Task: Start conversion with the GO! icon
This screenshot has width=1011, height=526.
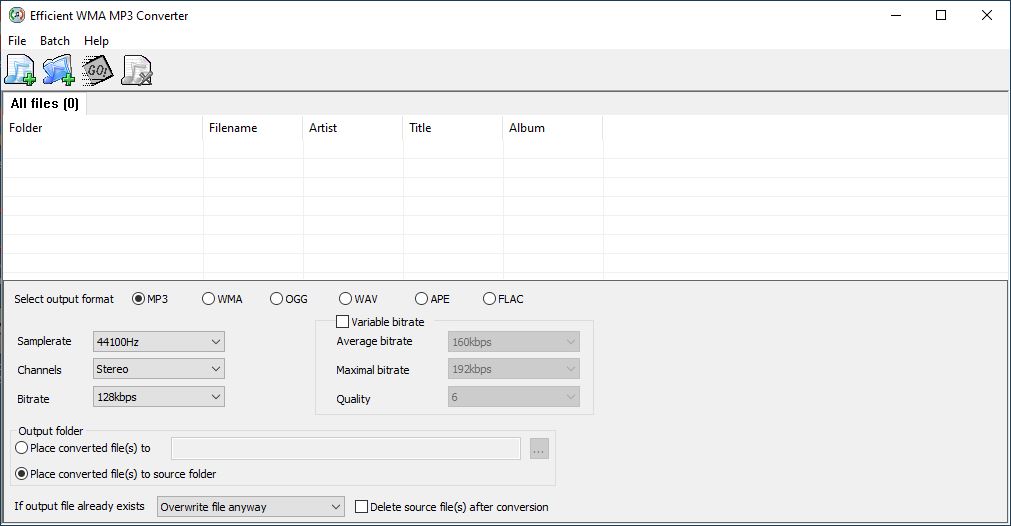Action: (x=97, y=70)
